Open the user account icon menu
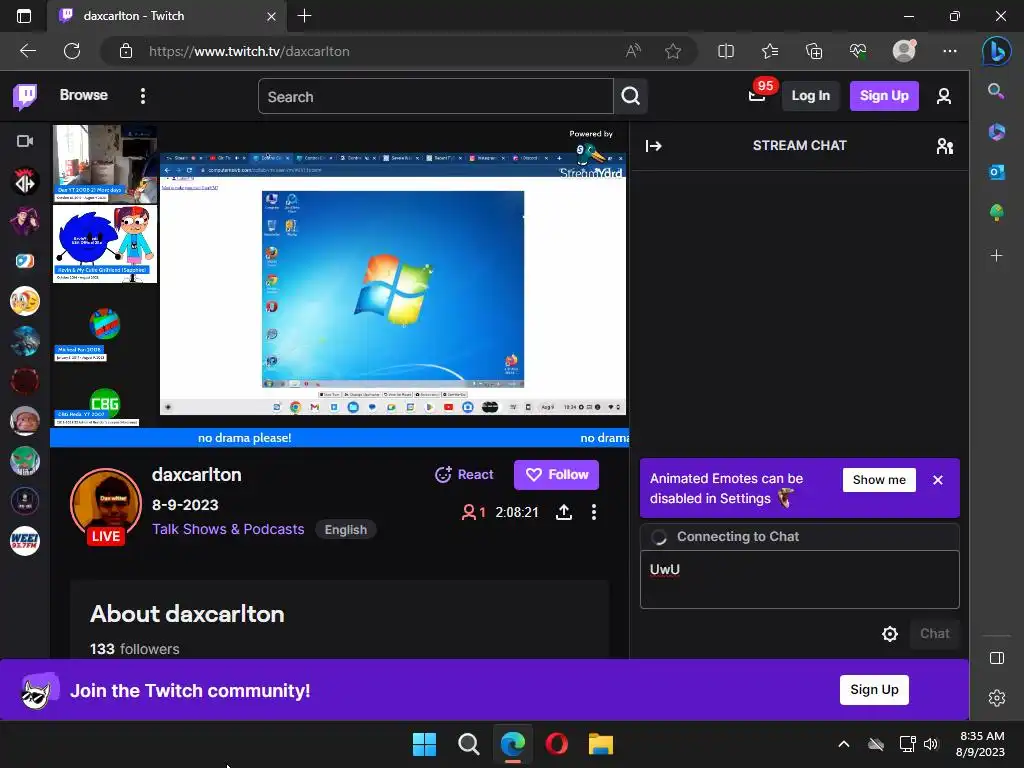 pyautogui.click(x=943, y=97)
